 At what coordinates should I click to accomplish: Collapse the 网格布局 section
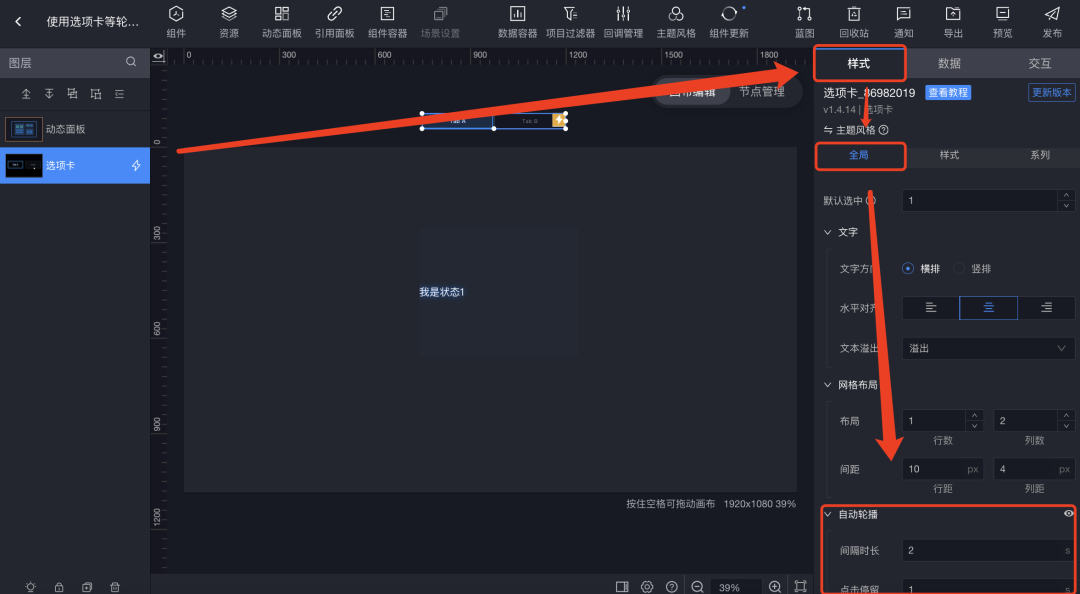(x=828, y=385)
